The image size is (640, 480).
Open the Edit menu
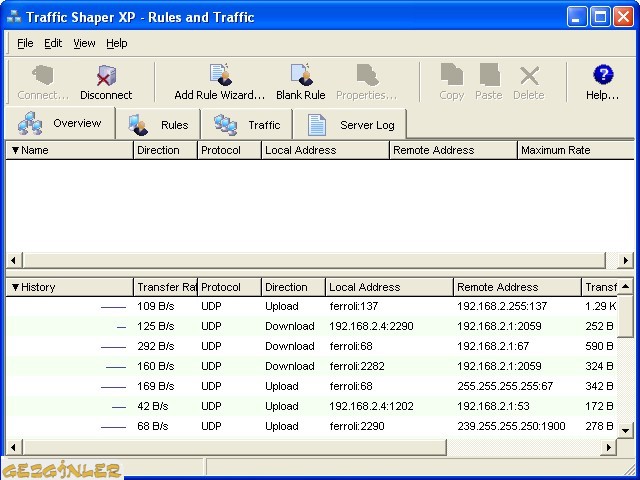[53, 43]
